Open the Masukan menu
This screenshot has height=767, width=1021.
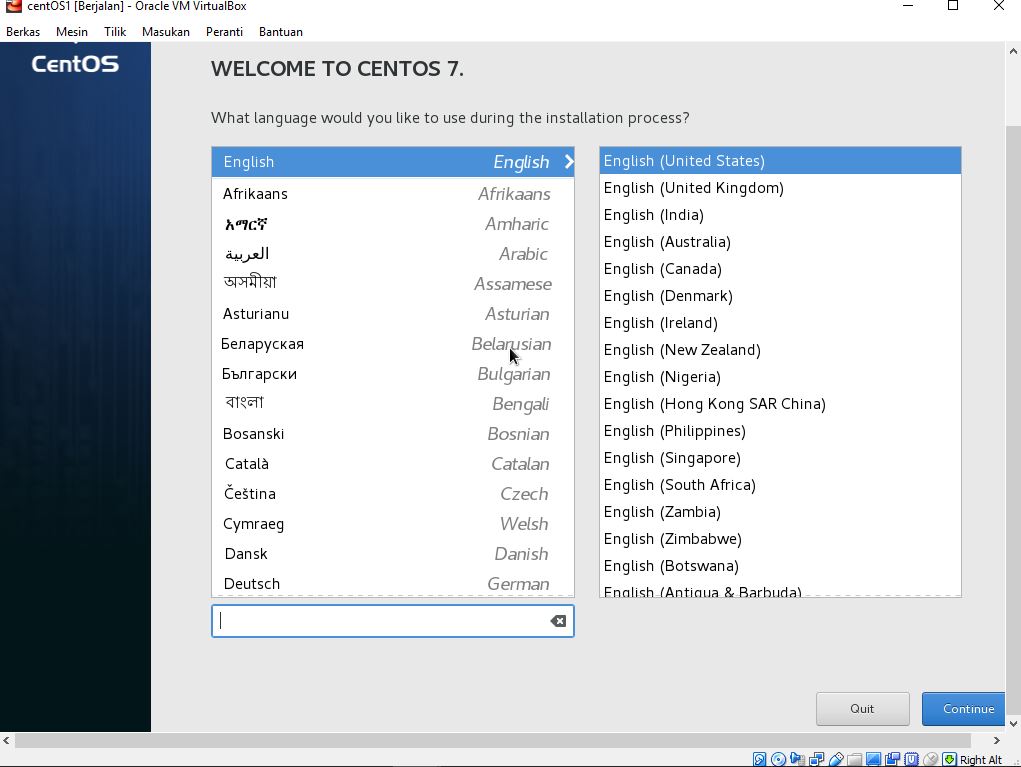pyautogui.click(x=165, y=32)
